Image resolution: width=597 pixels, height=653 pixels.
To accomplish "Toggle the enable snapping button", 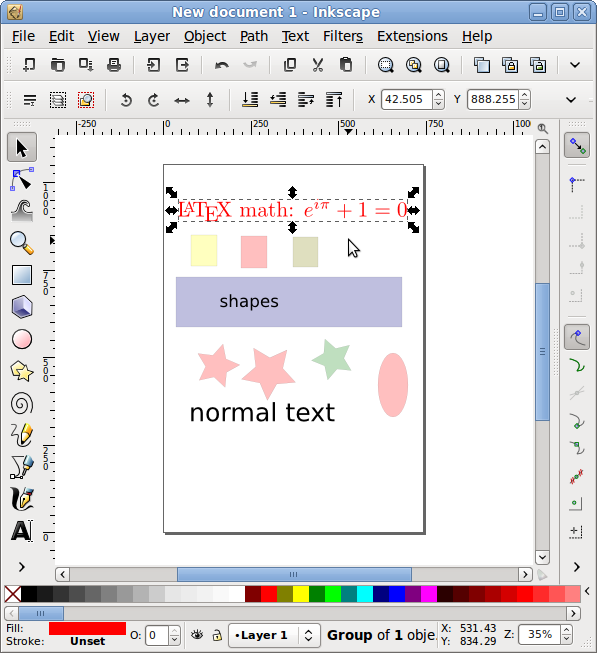I will 577,146.
